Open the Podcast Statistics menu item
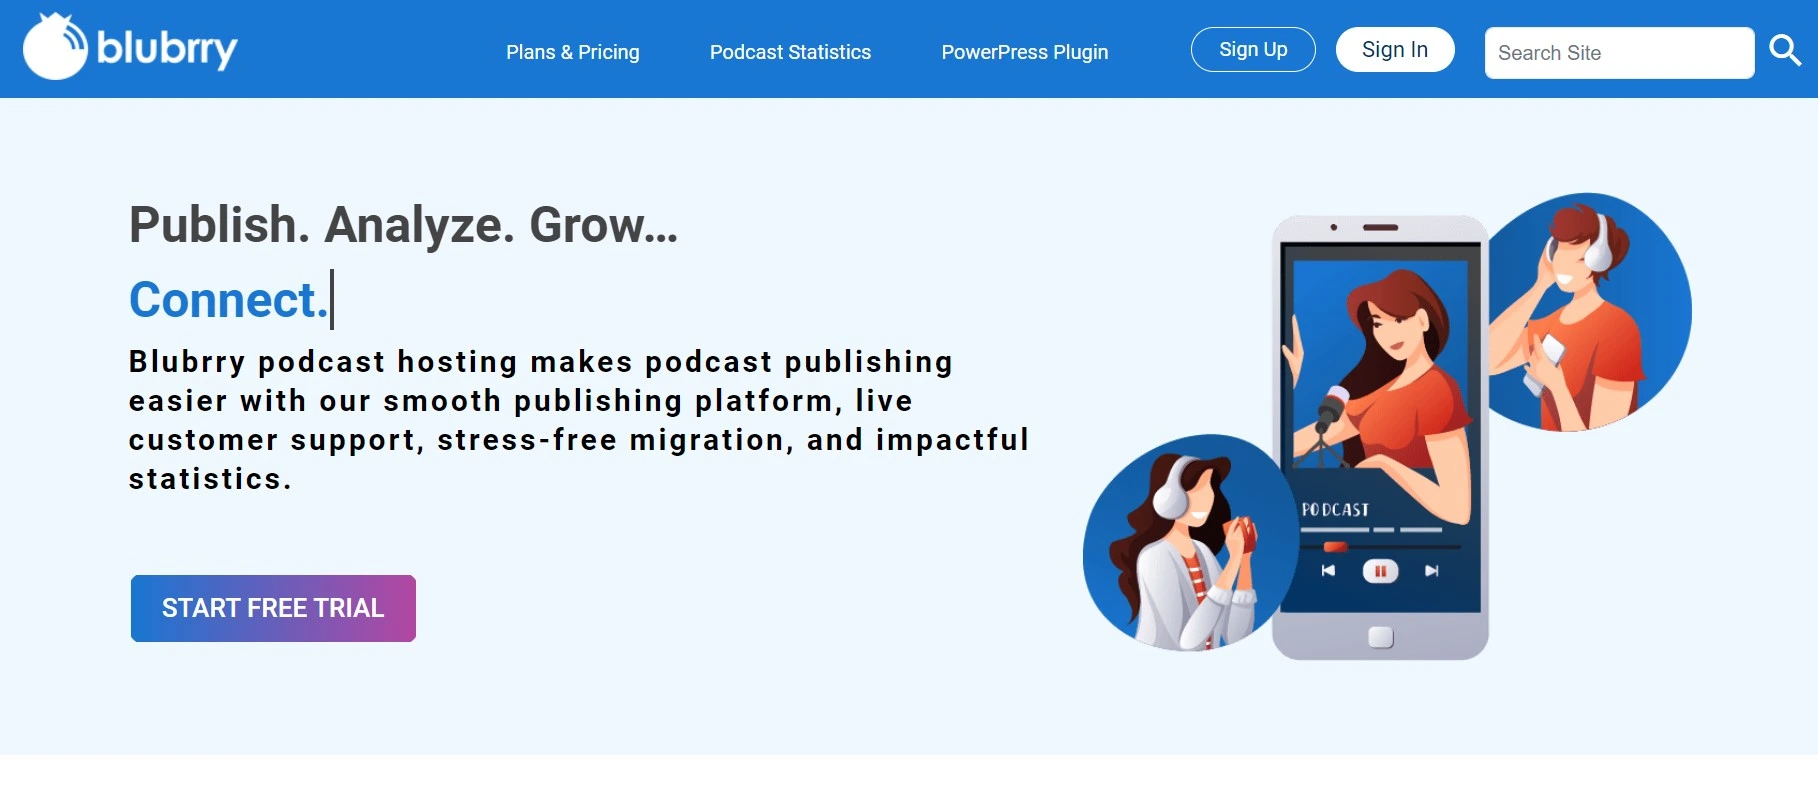The width and height of the screenshot is (1818, 786). [790, 52]
